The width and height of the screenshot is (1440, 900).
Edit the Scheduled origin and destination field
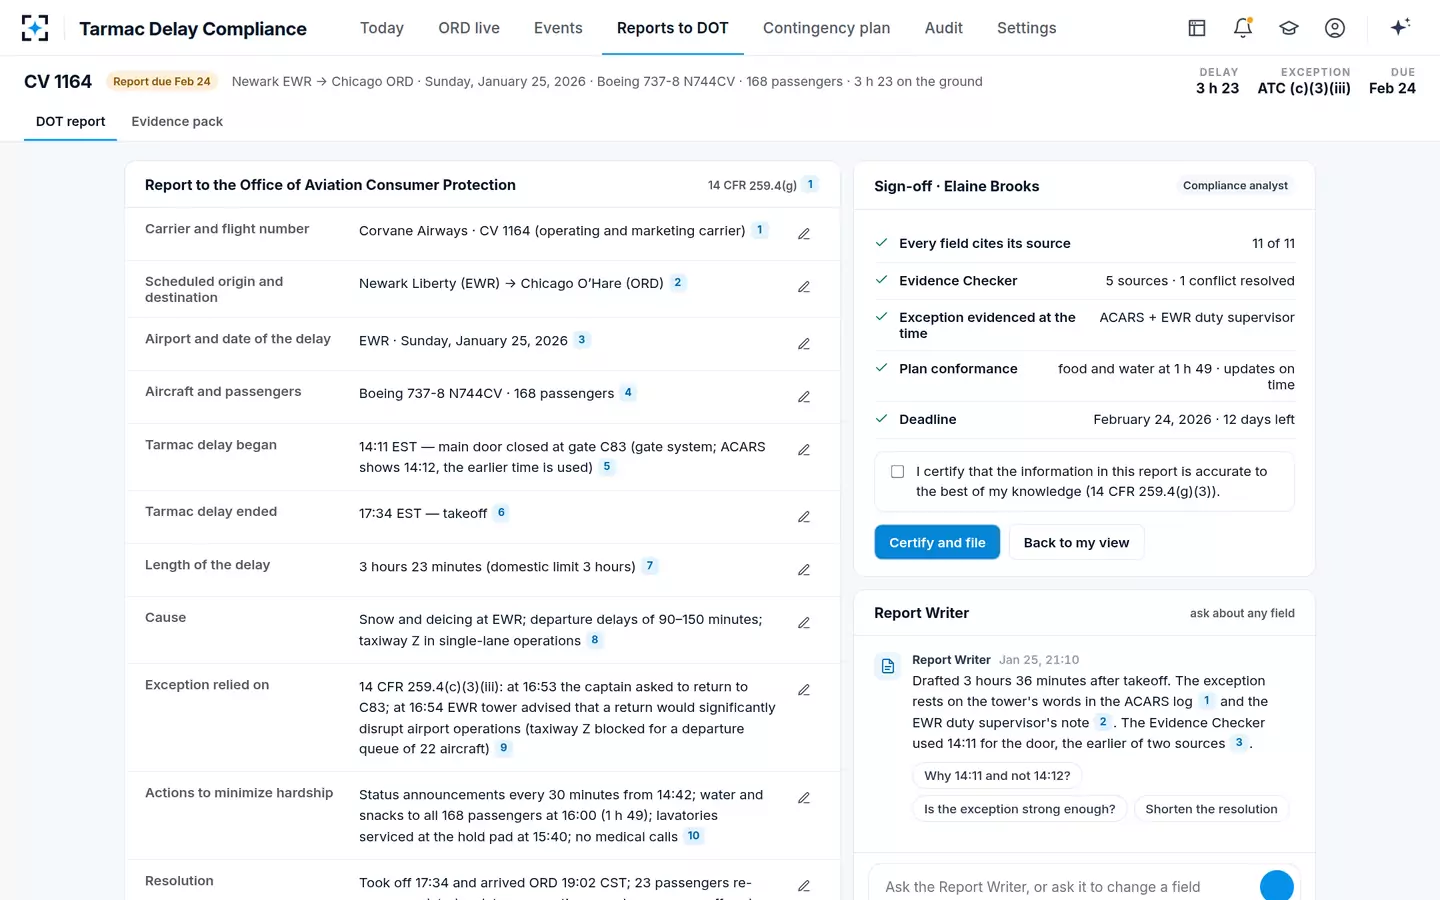[x=804, y=287]
